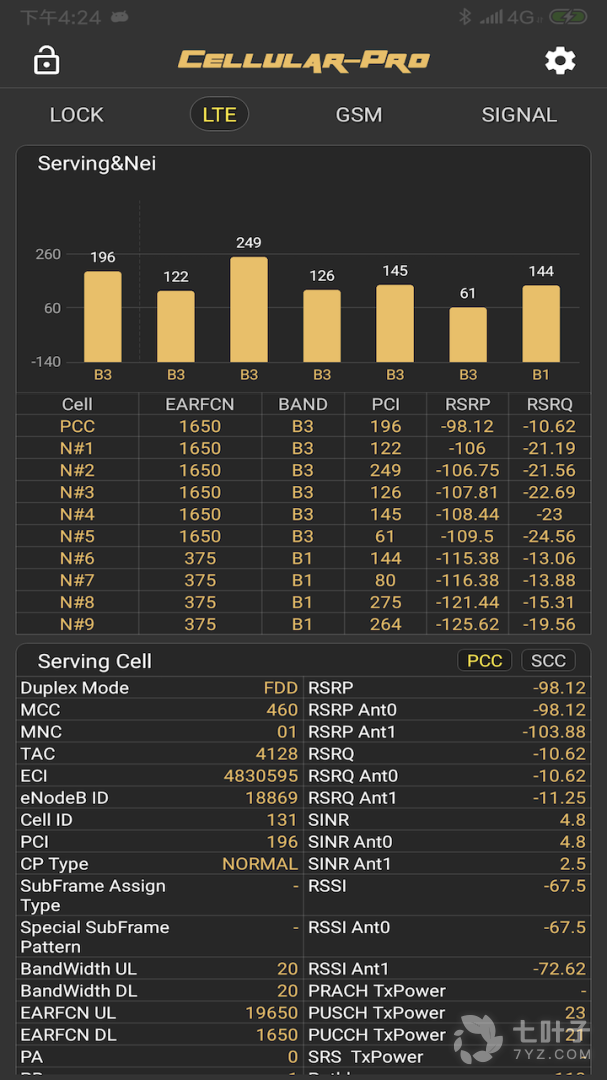This screenshot has height=1080, width=607.
Task: Open the GSM tab
Action: click(358, 115)
